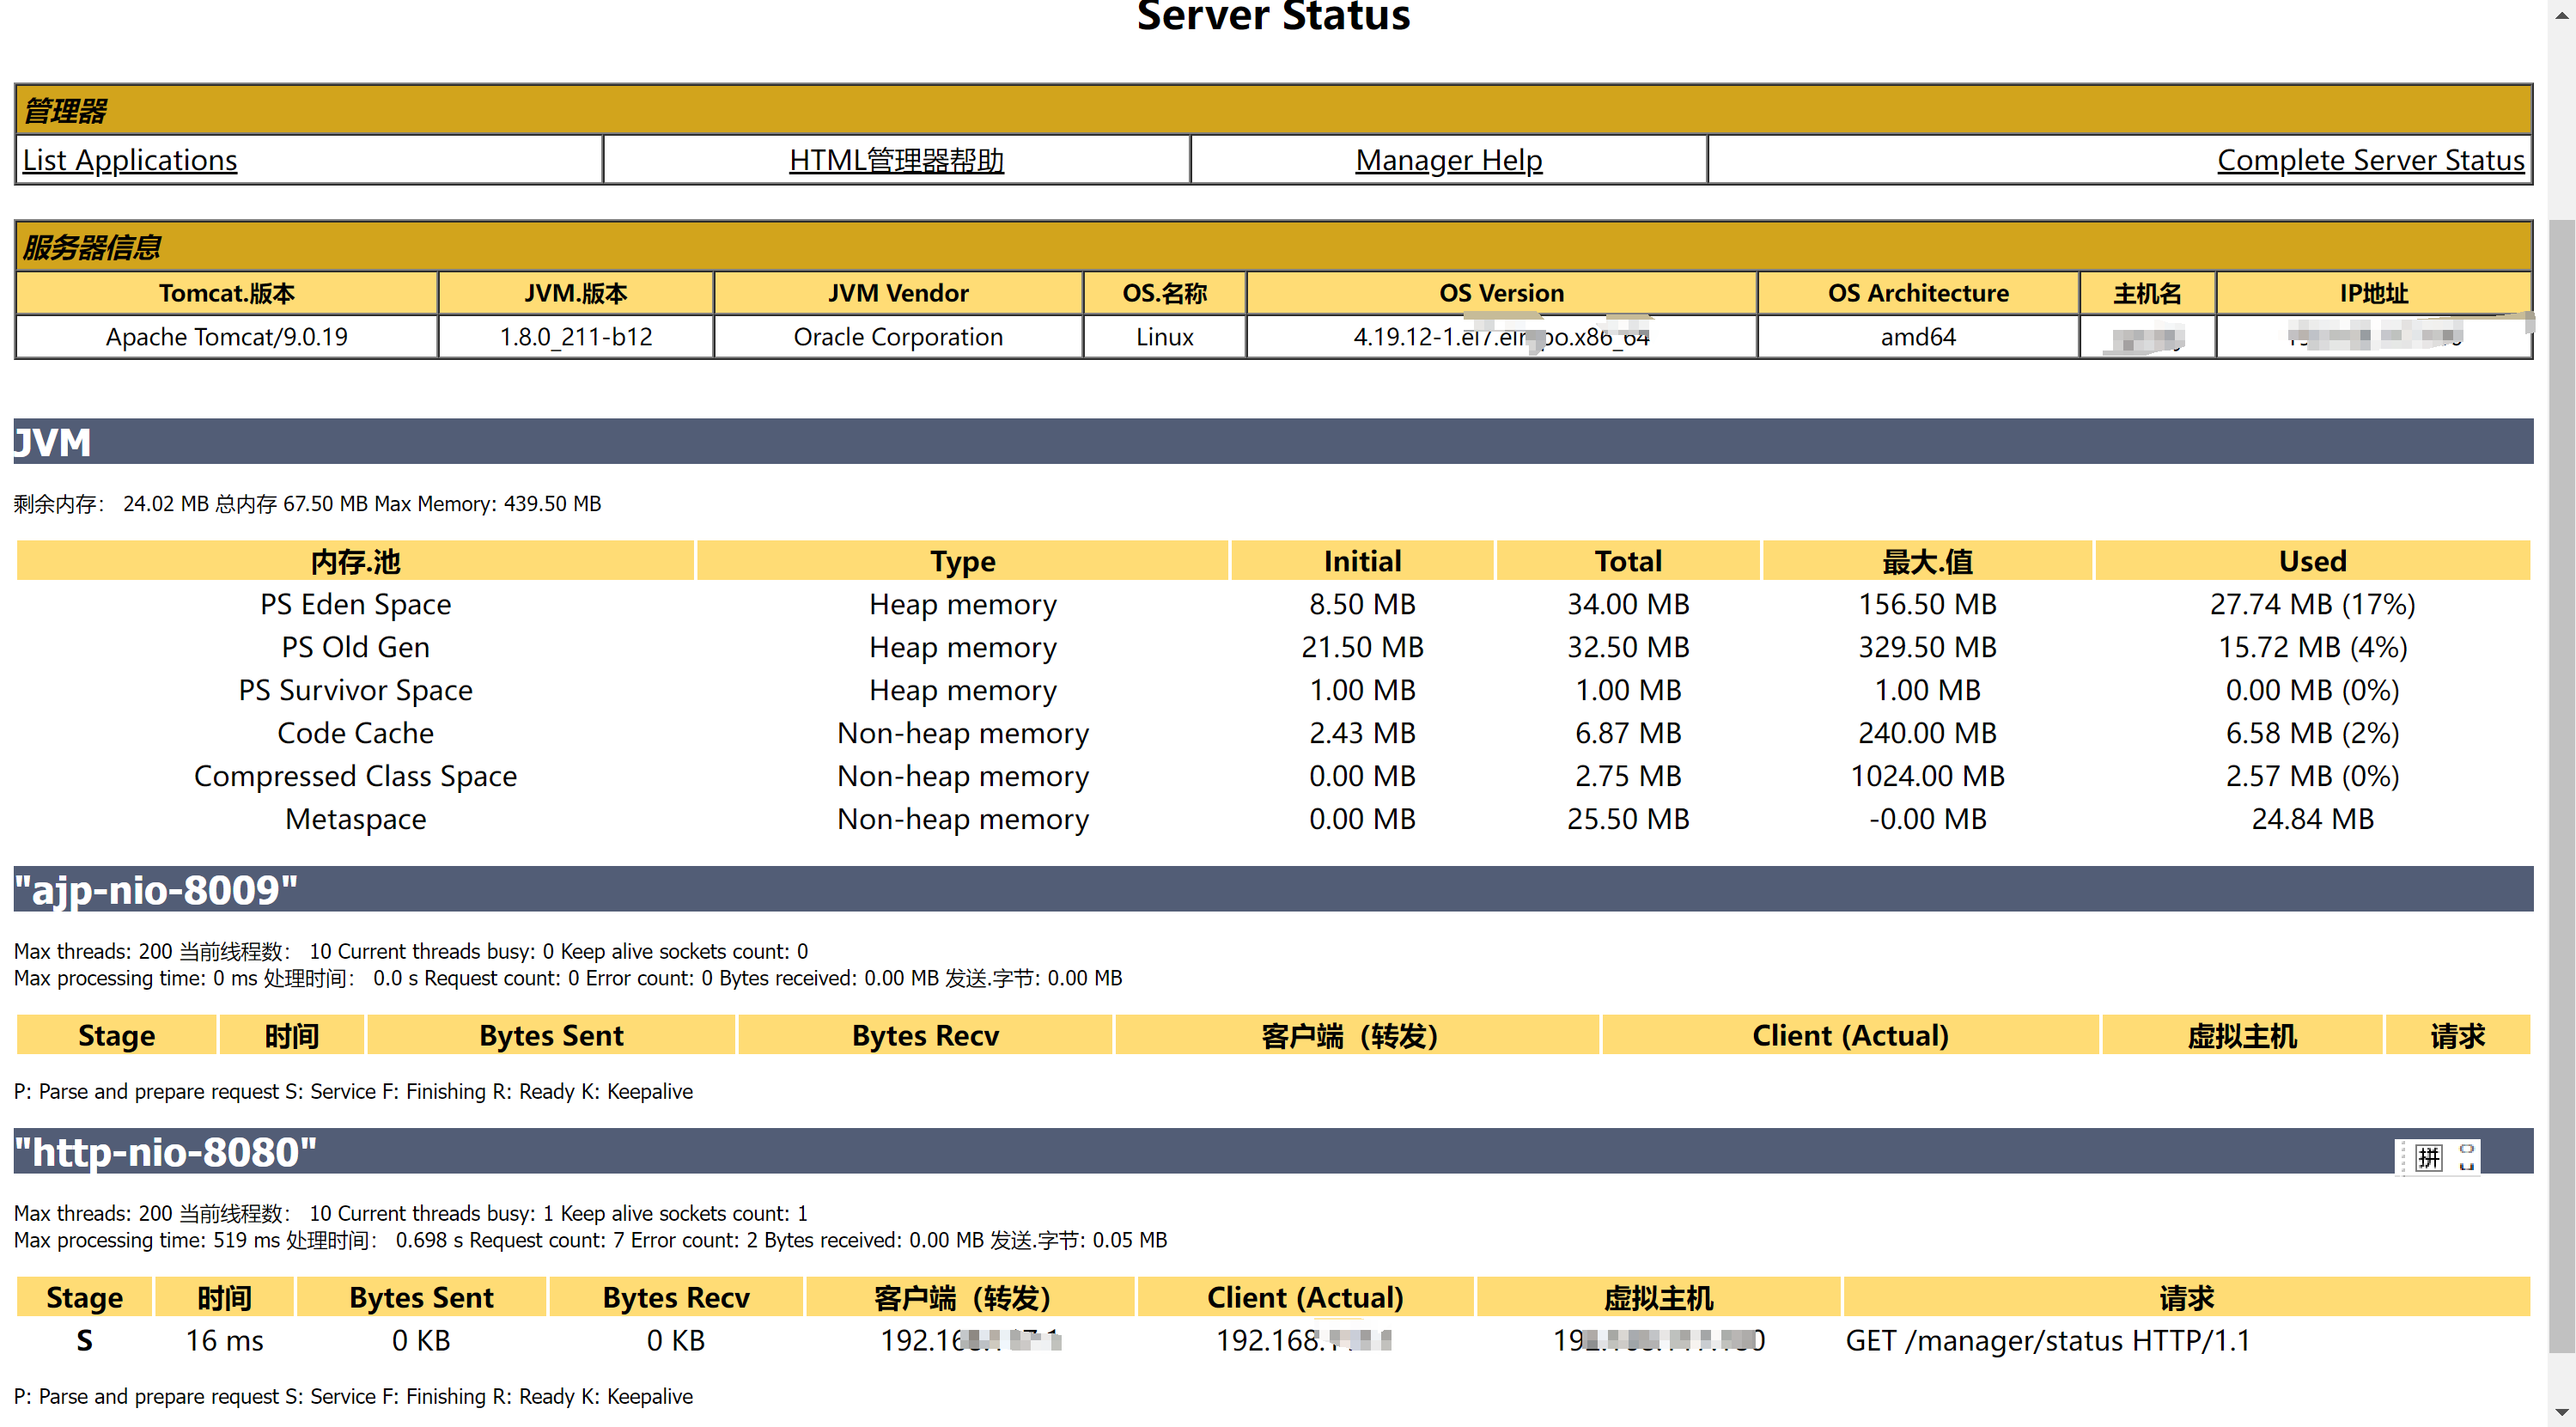Screen dimensions: 2576x1427
Task: Click the 服务器信息 section title
Action: tap(92, 247)
